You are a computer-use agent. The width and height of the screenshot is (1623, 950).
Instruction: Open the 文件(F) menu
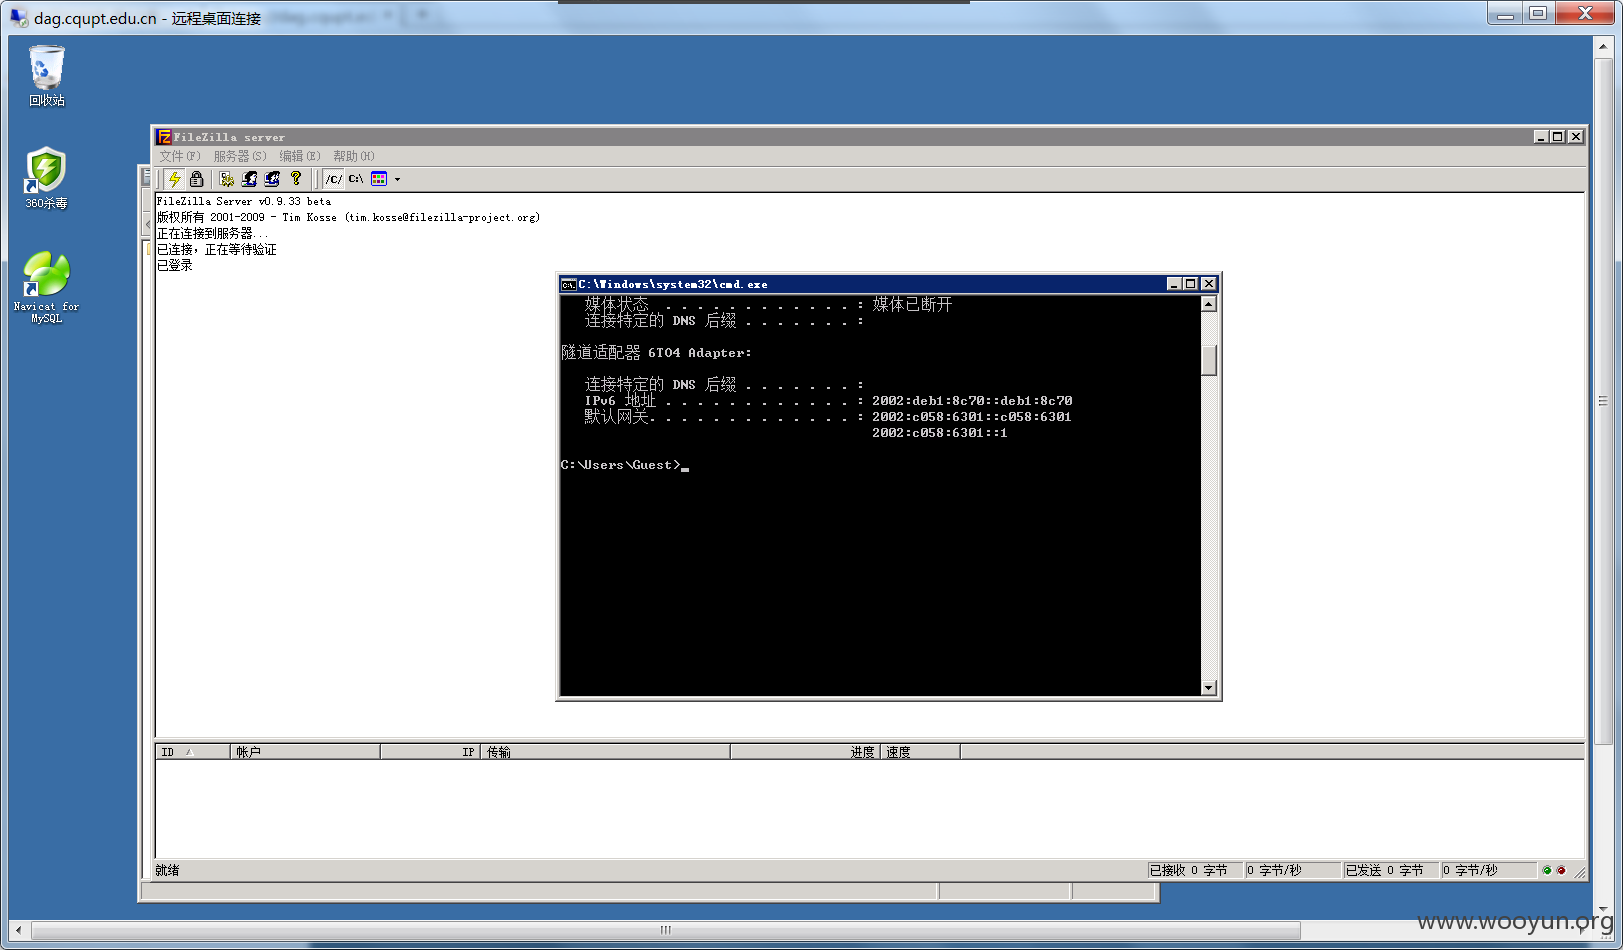click(180, 156)
